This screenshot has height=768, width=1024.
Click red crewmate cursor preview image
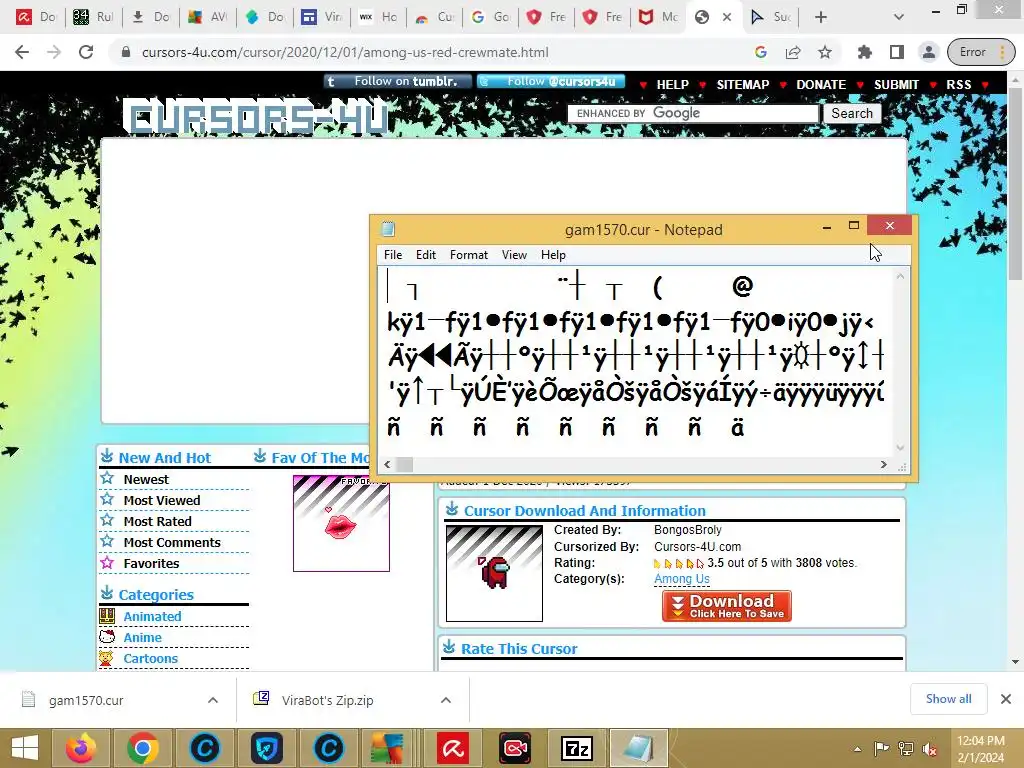click(x=494, y=573)
